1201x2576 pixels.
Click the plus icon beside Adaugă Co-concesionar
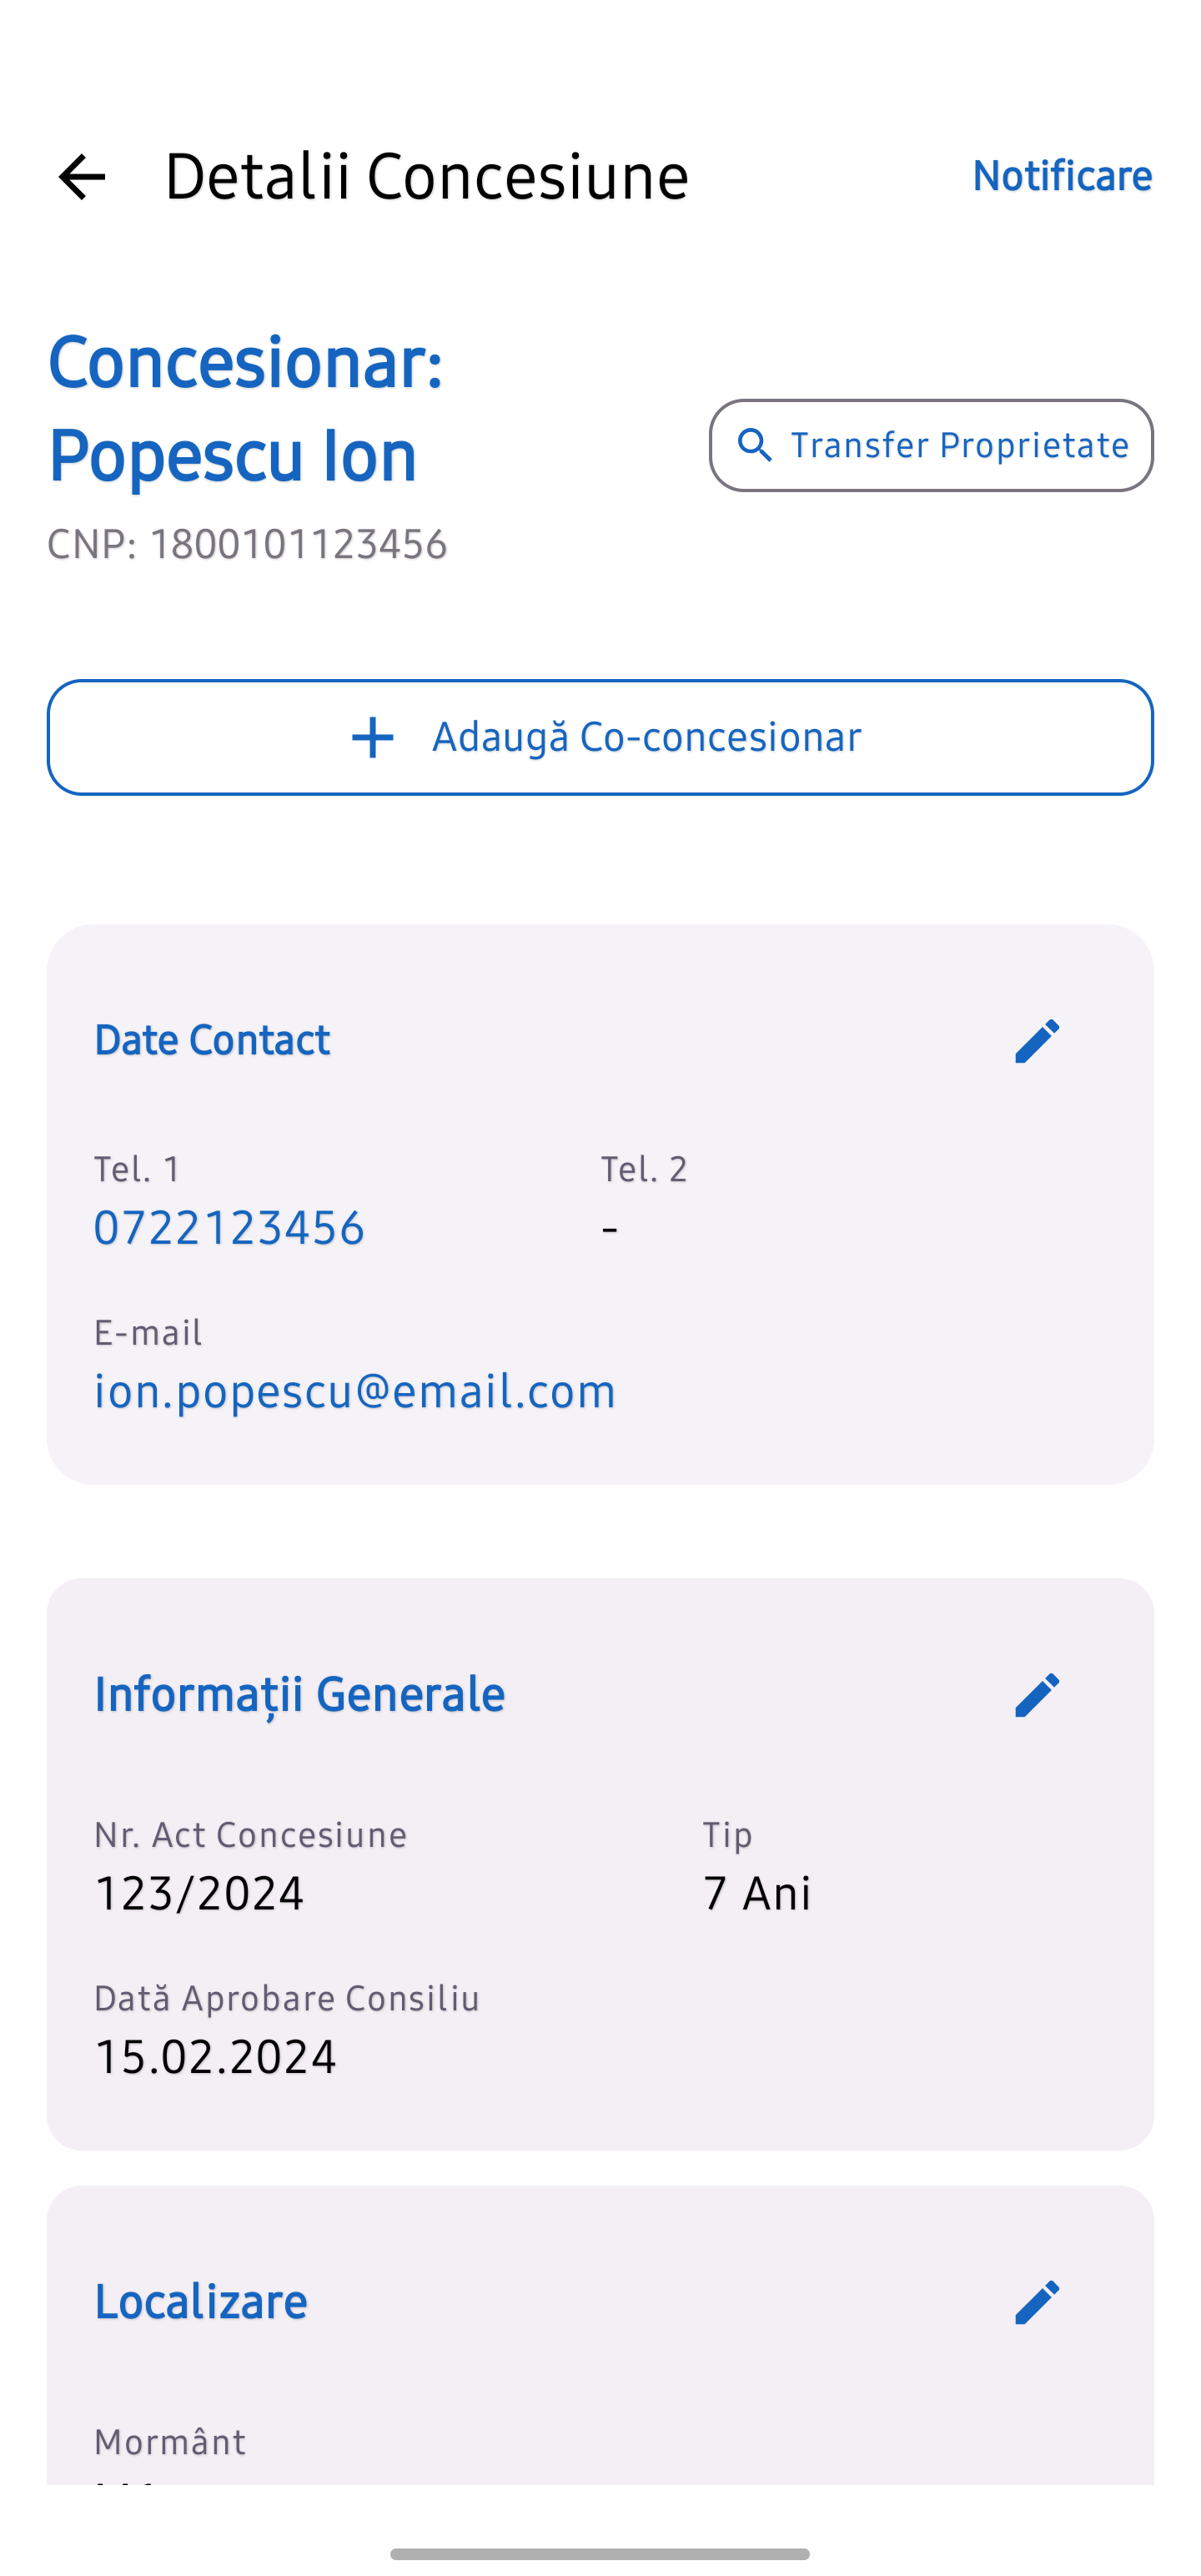tap(373, 738)
